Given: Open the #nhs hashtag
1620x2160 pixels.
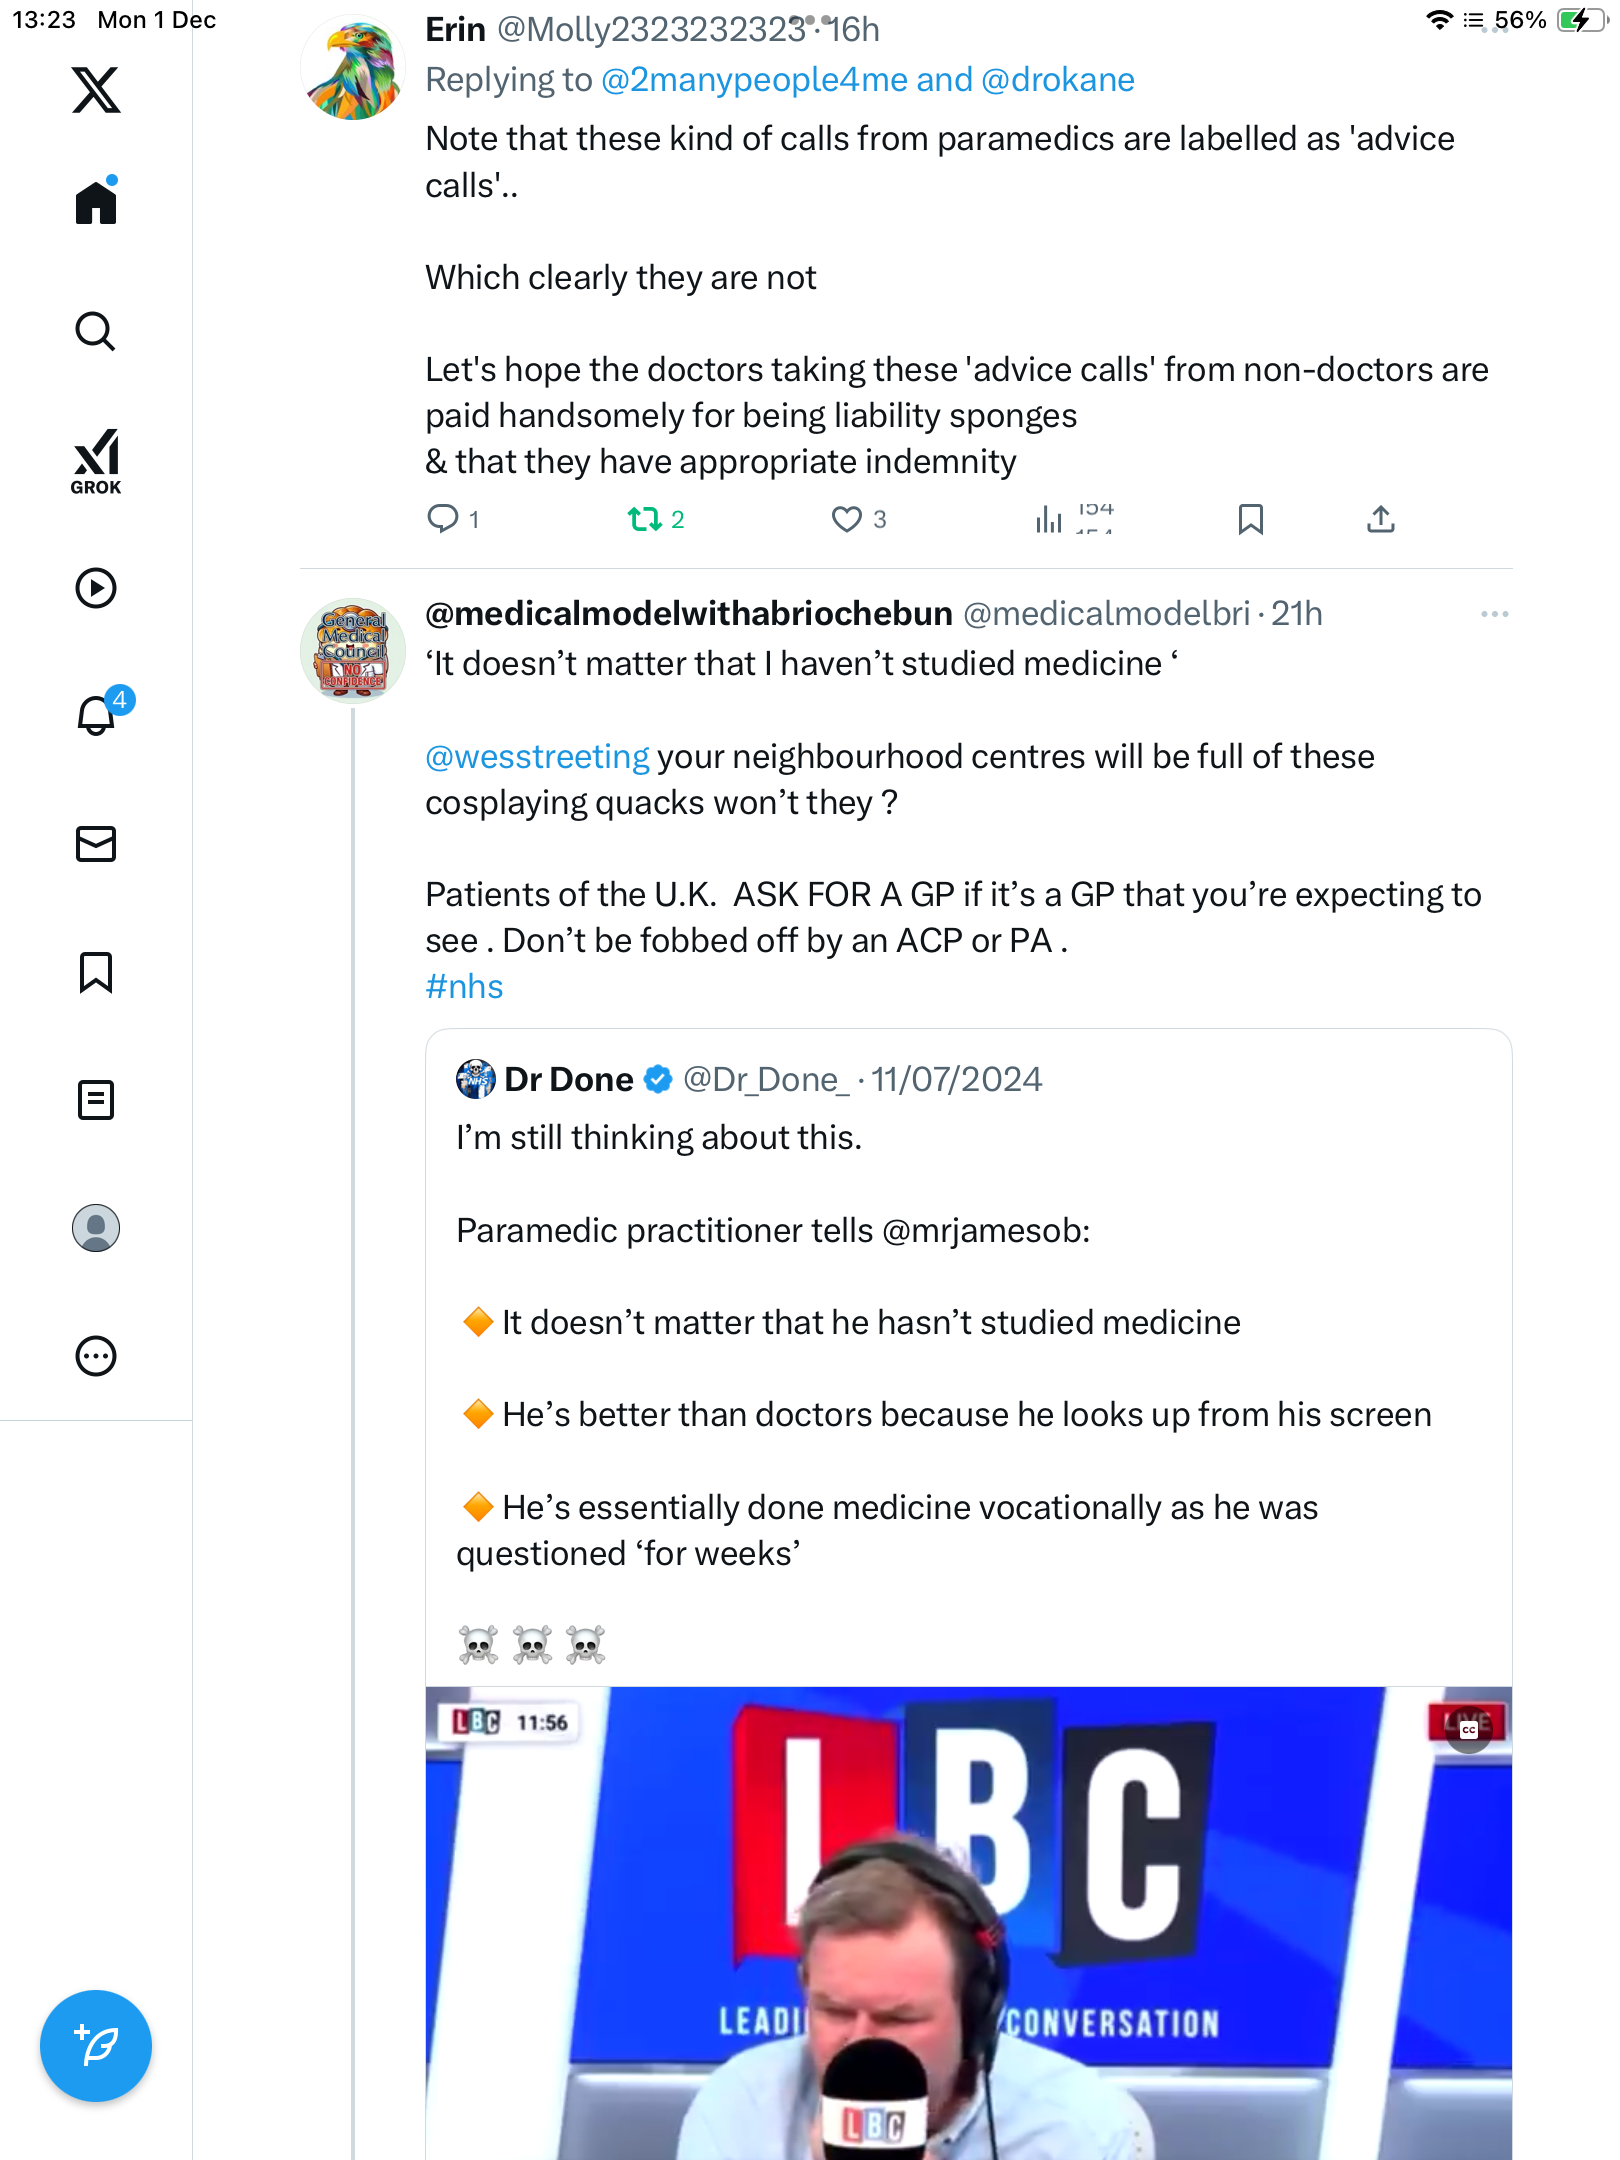Looking at the screenshot, I should coord(464,987).
